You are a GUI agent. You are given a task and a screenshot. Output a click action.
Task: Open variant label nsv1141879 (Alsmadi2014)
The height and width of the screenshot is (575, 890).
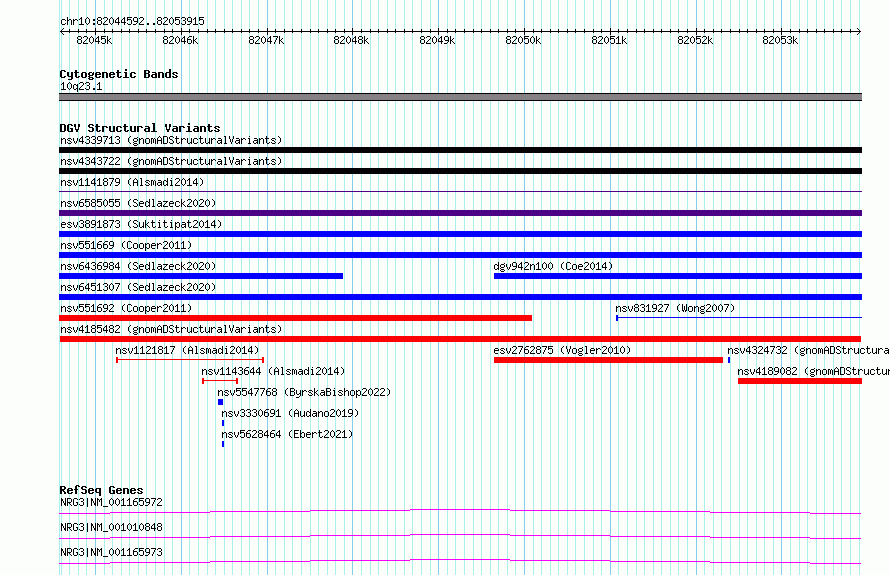tap(132, 182)
